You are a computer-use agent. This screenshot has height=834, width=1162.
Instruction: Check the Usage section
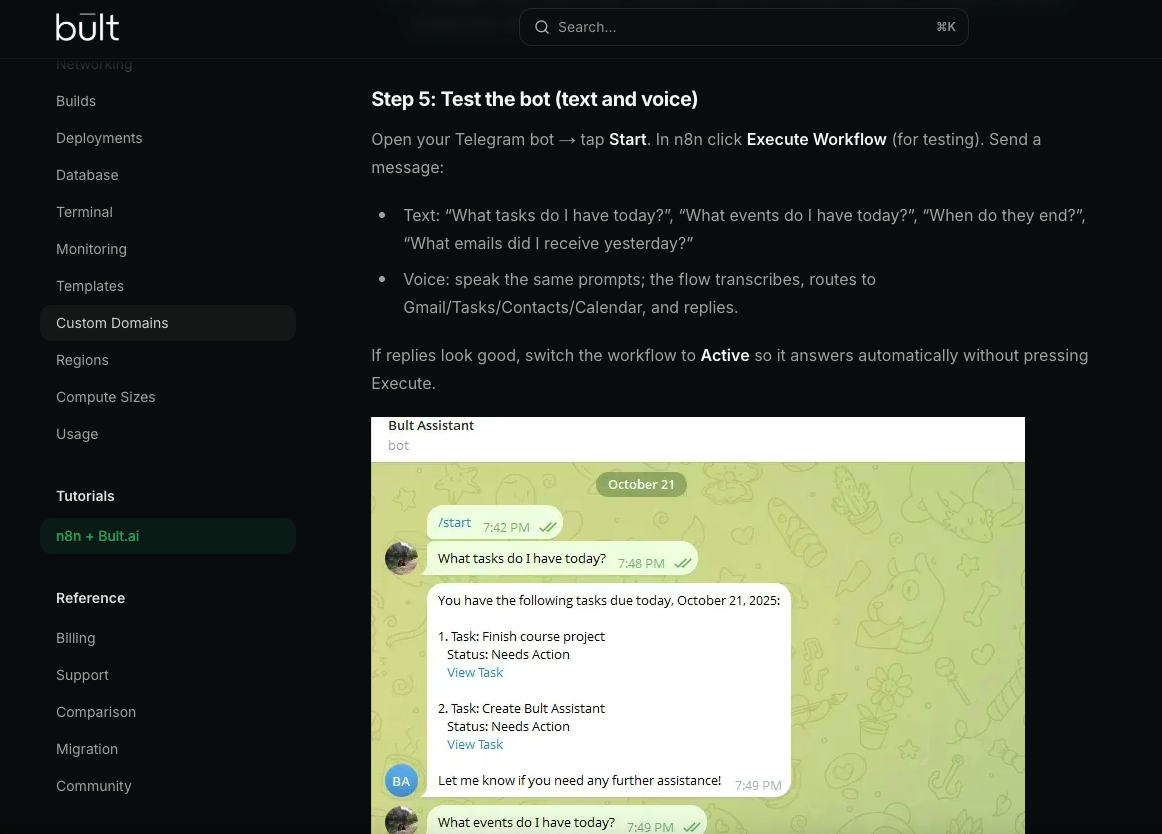click(77, 433)
